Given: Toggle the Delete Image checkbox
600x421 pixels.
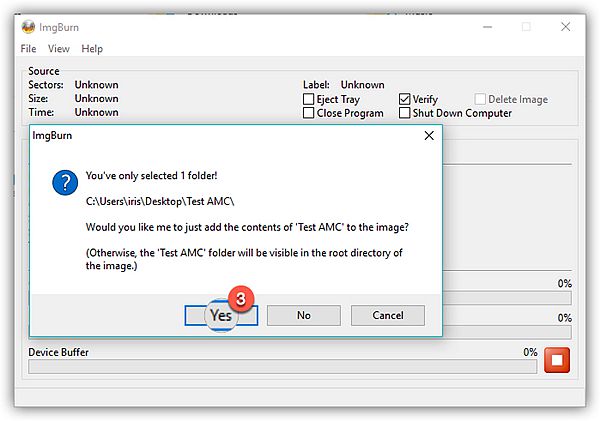Looking at the screenshot, I should (x=482, y=100).
